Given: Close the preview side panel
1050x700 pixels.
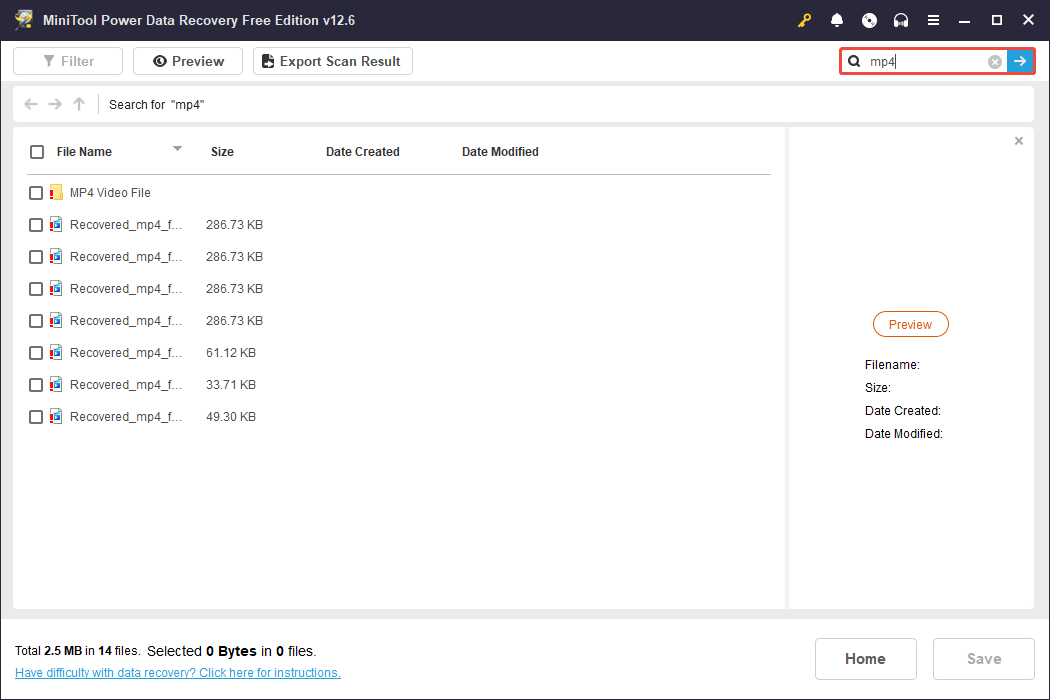Looking at the screenshot, I should pyautogui.click(x=1019, y=141).
